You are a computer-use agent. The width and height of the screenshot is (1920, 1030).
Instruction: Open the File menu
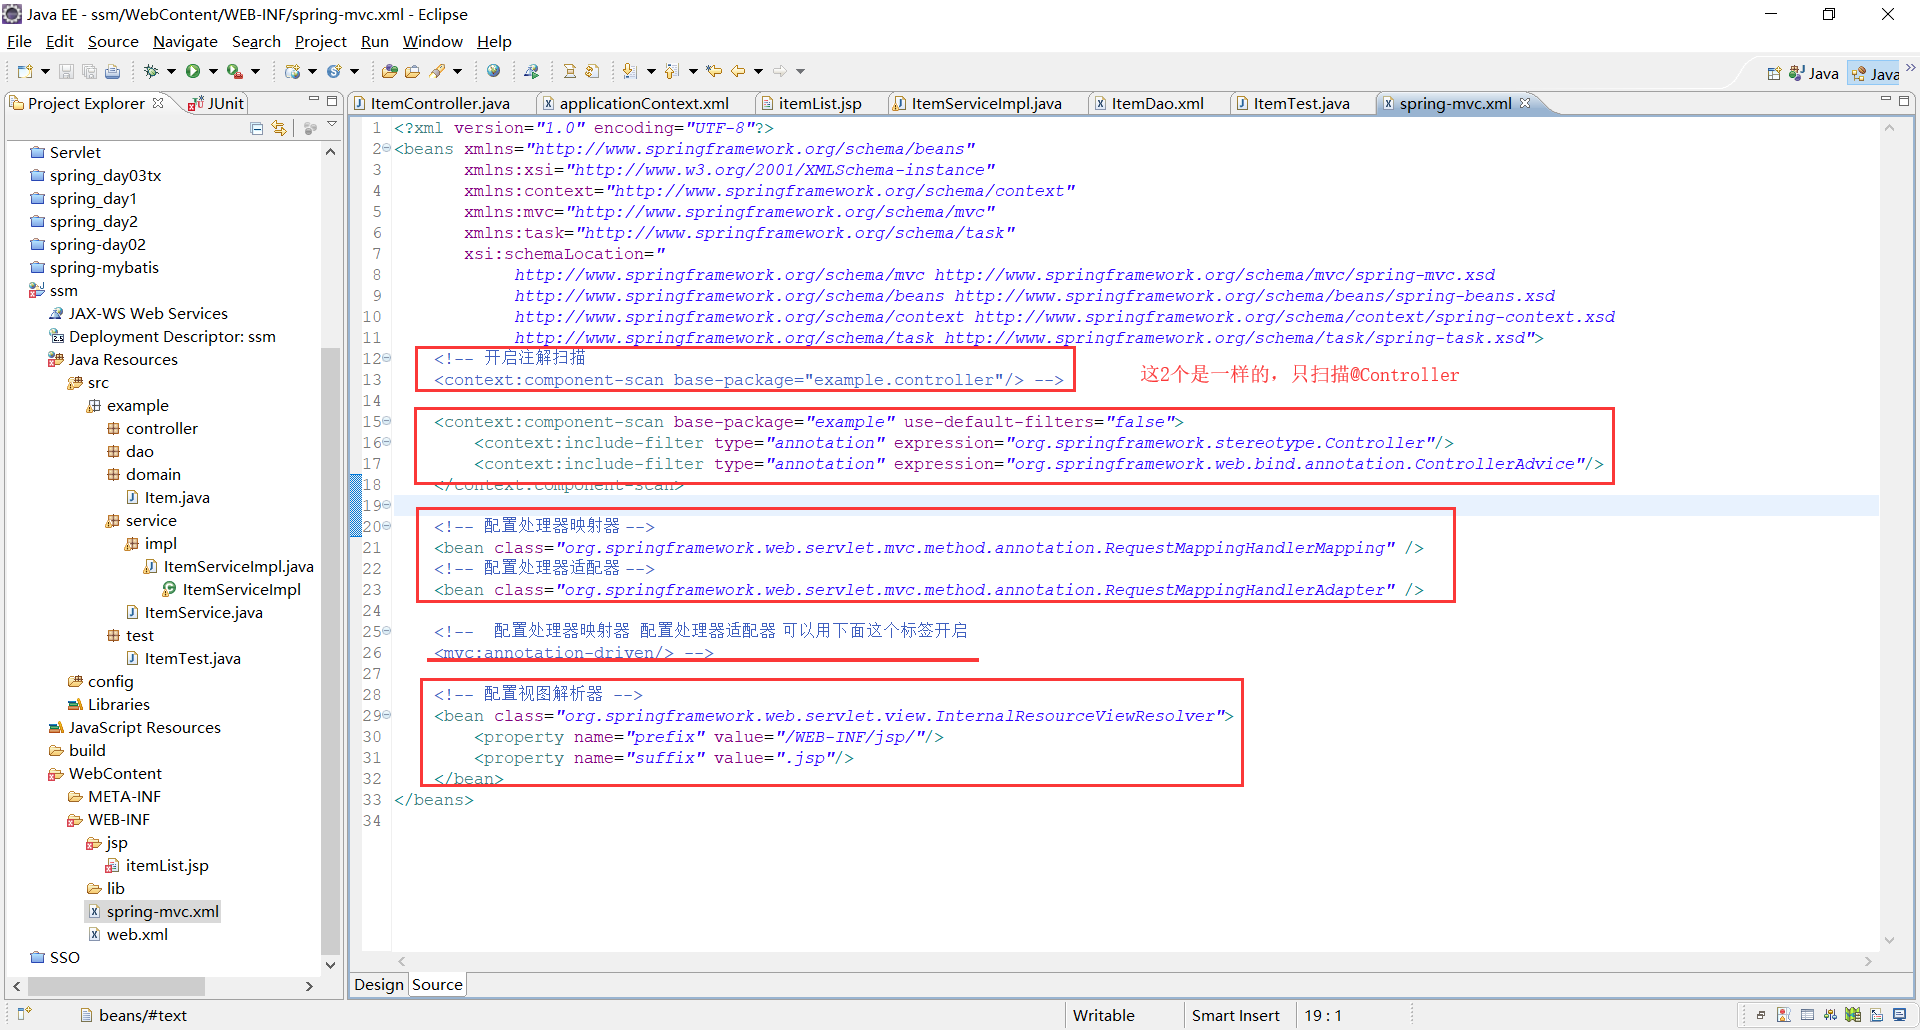tap(19, 41)
